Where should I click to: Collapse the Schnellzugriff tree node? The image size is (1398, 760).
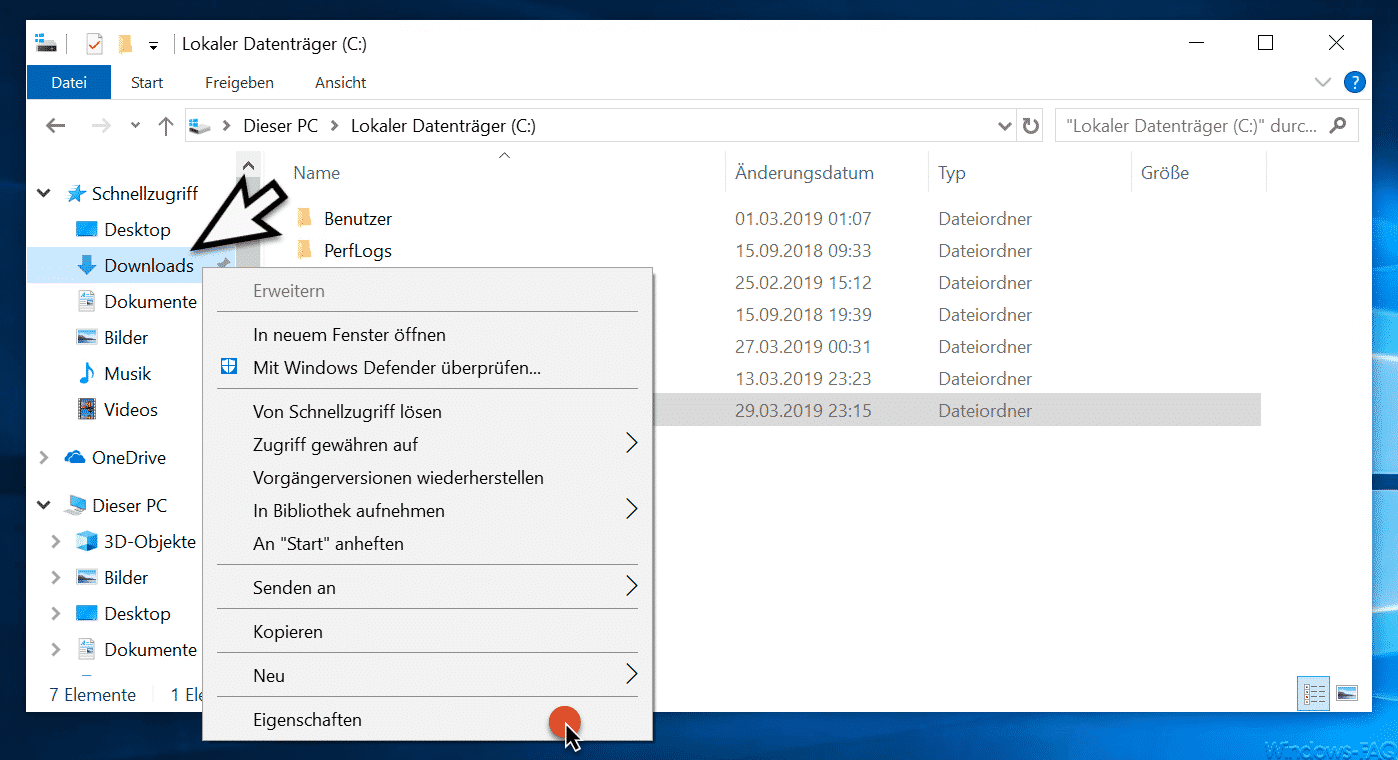(44, 193)
